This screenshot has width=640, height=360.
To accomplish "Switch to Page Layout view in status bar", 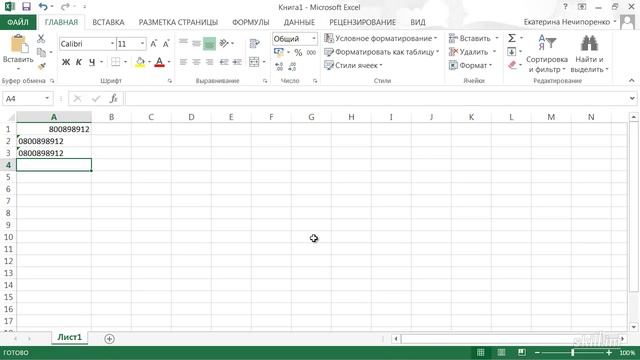I will (501, 352).
